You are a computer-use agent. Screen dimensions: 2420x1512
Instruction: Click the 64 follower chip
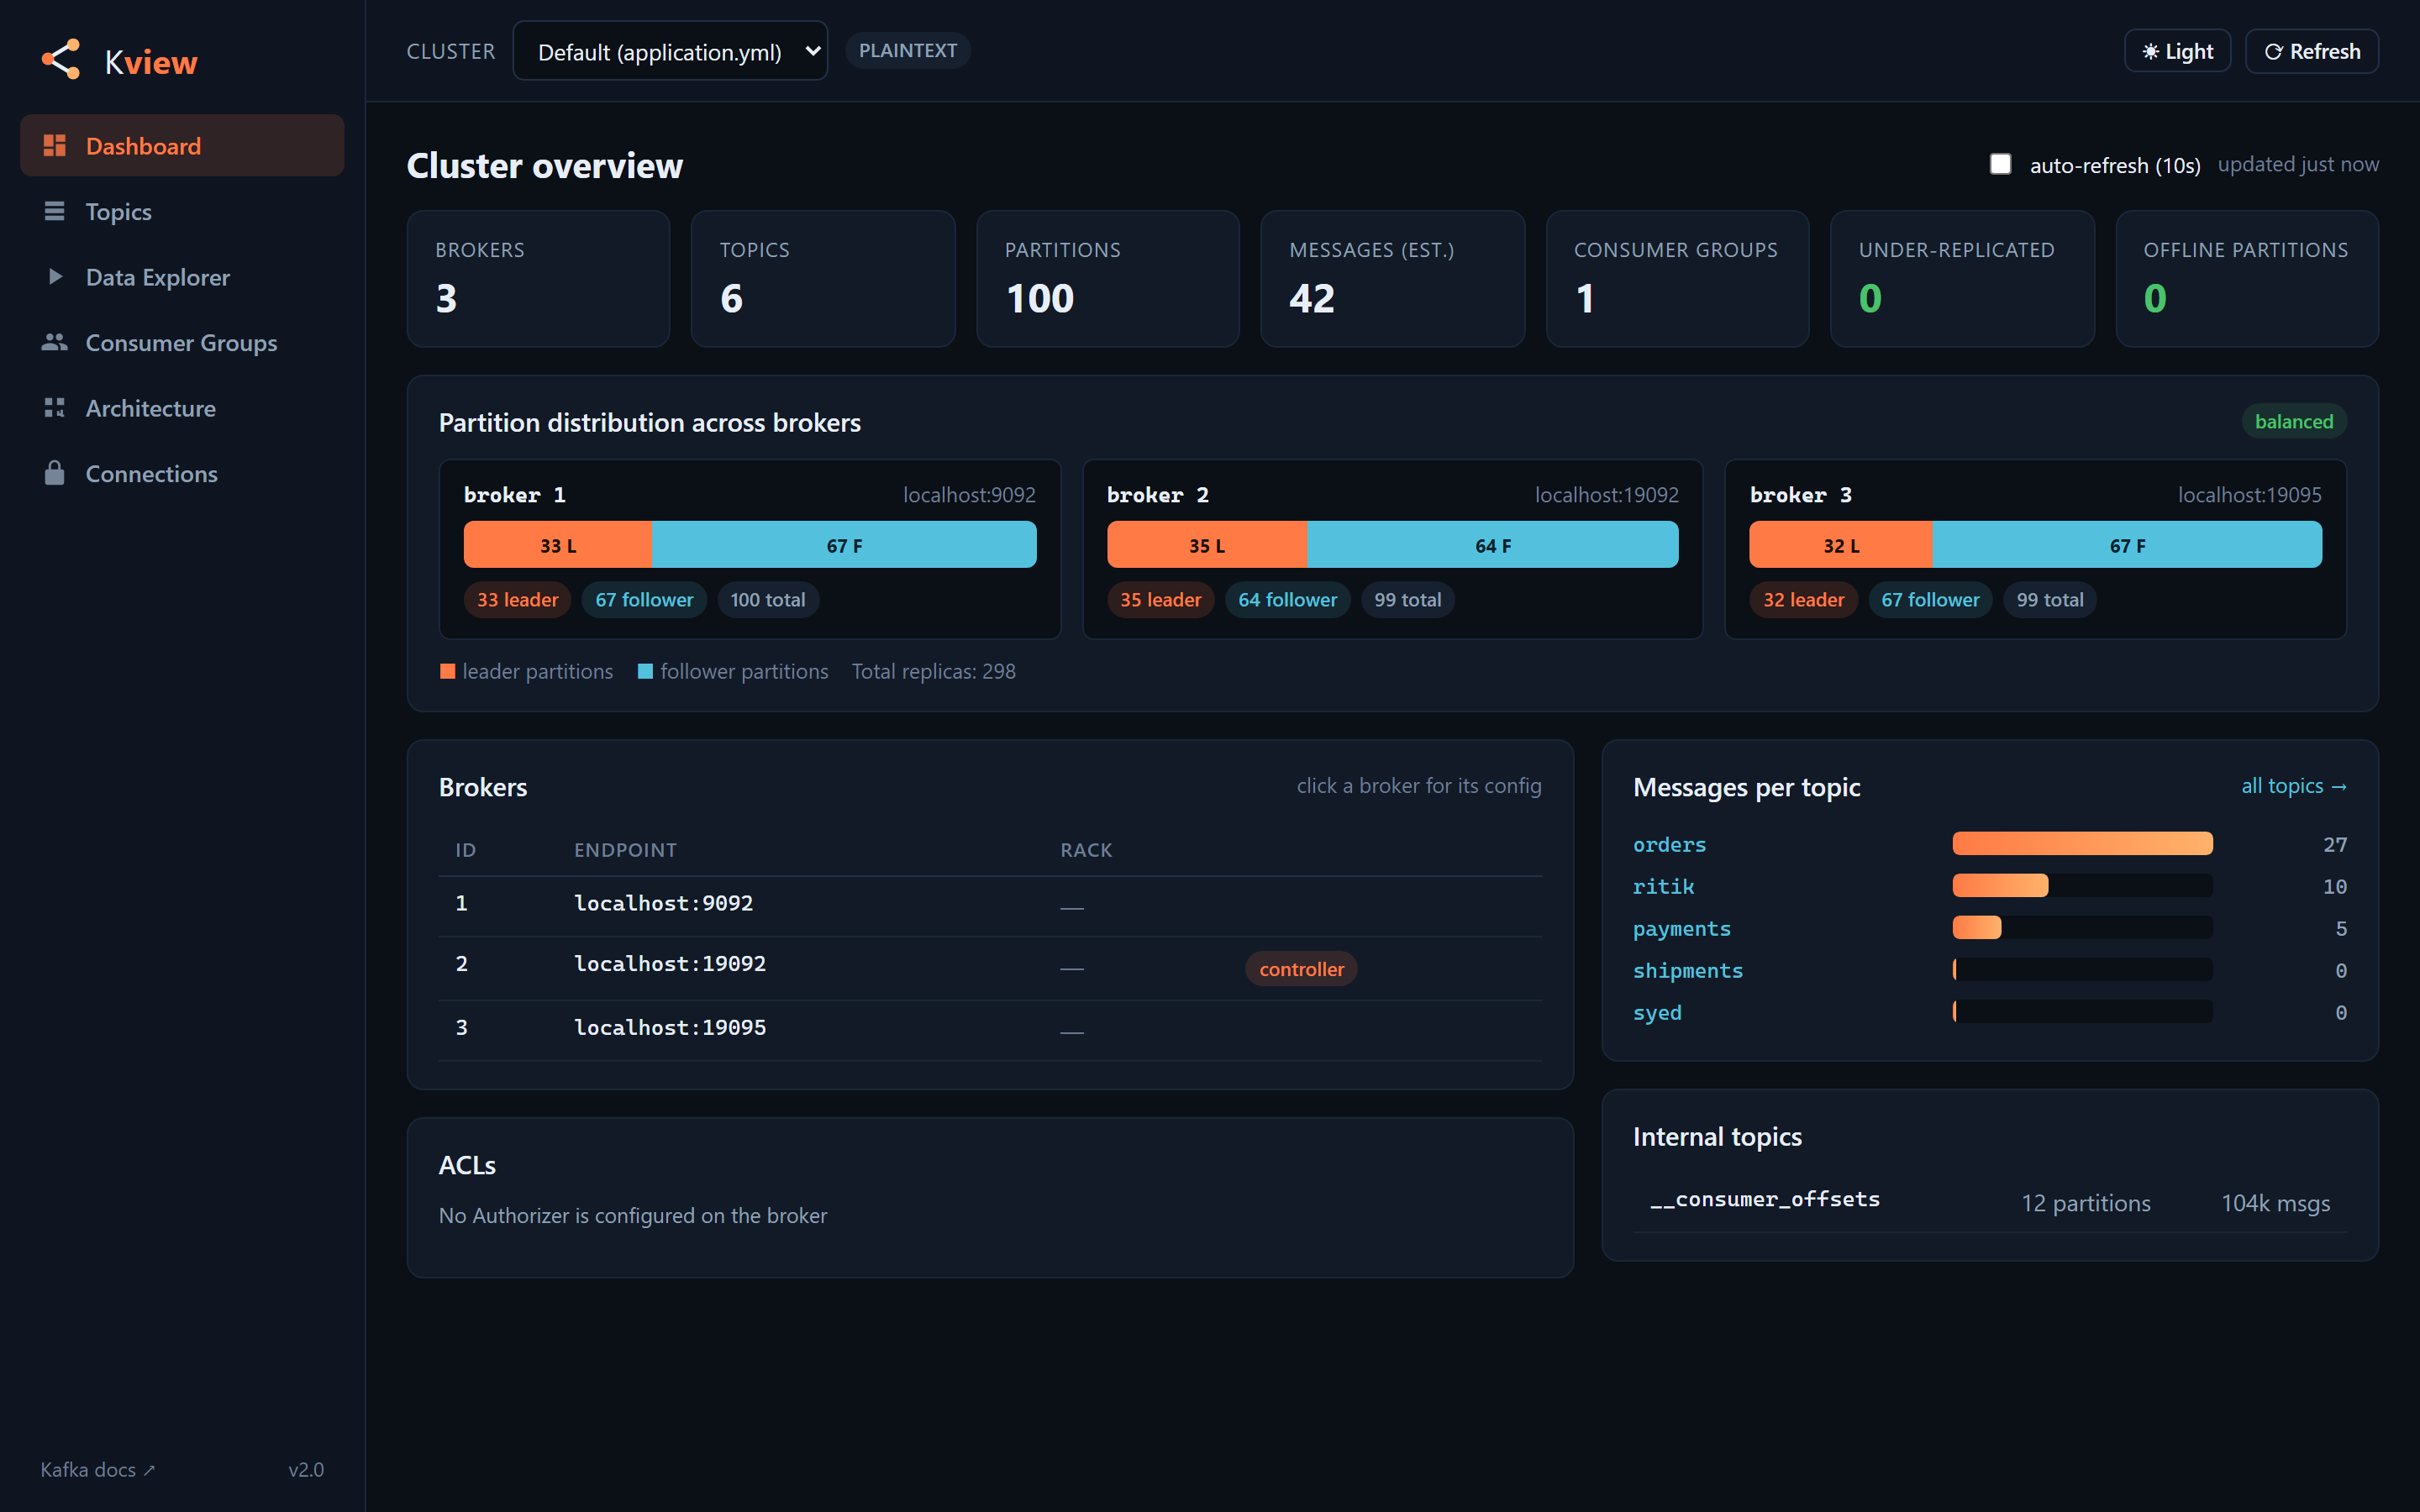tap(1287, 599)
